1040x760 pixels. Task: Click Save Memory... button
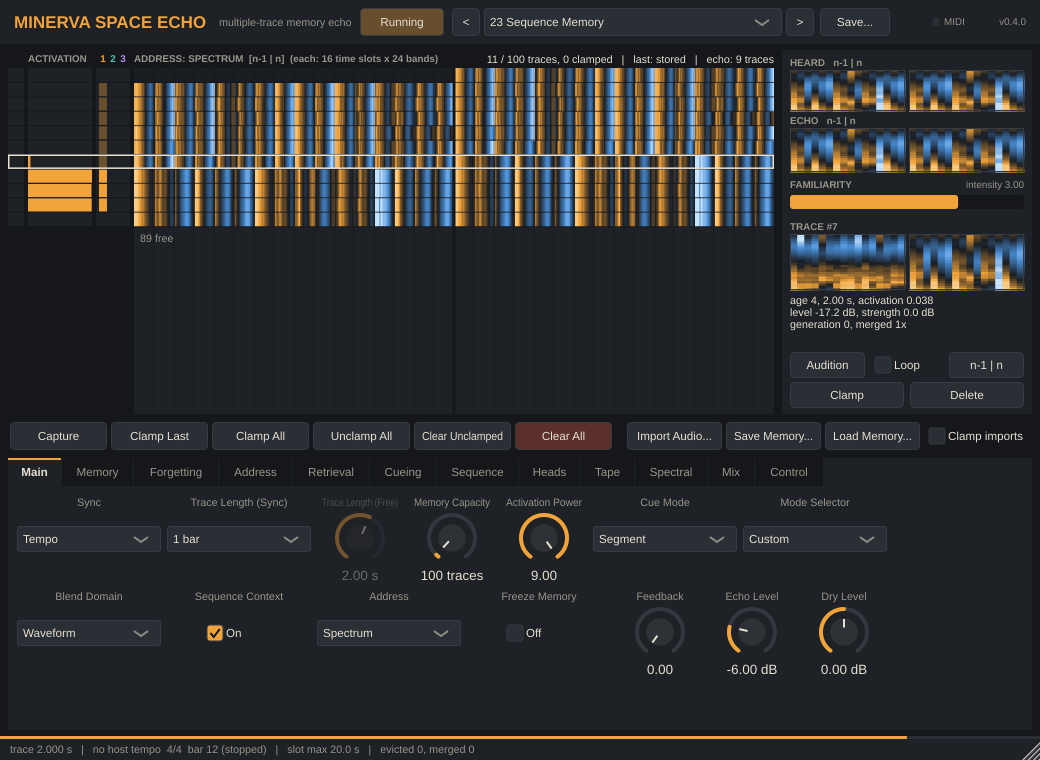click(773, 436)
